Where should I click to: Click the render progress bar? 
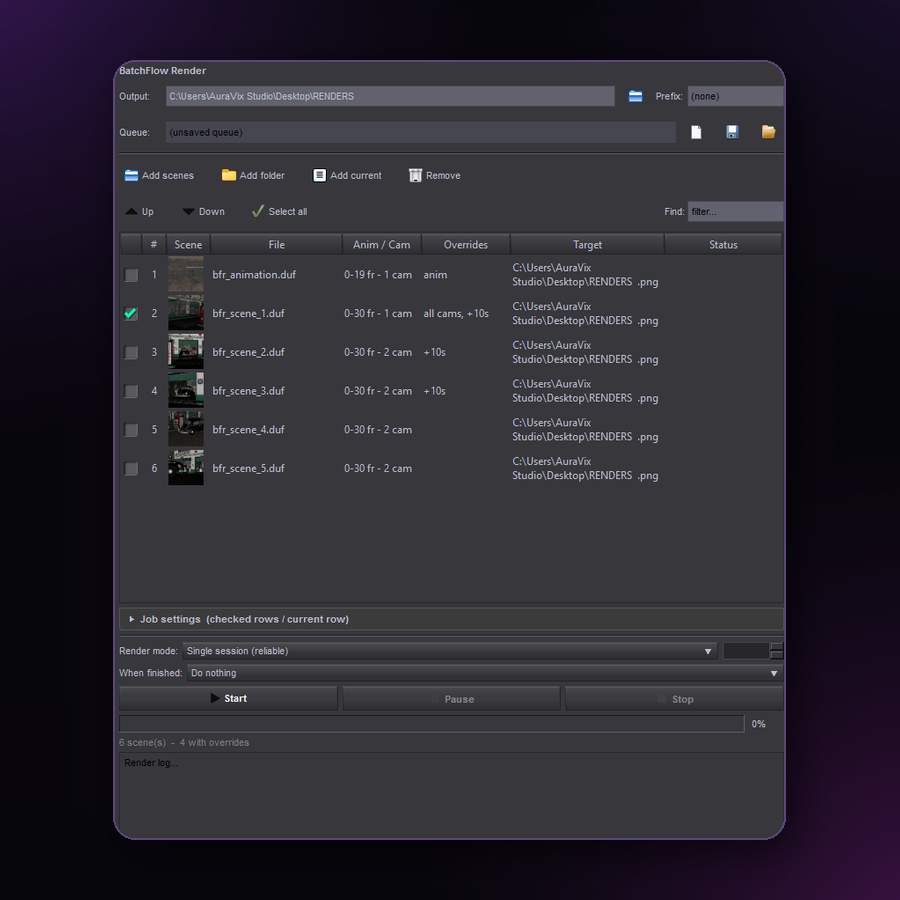pyautogui.click(x=431, y=724)
